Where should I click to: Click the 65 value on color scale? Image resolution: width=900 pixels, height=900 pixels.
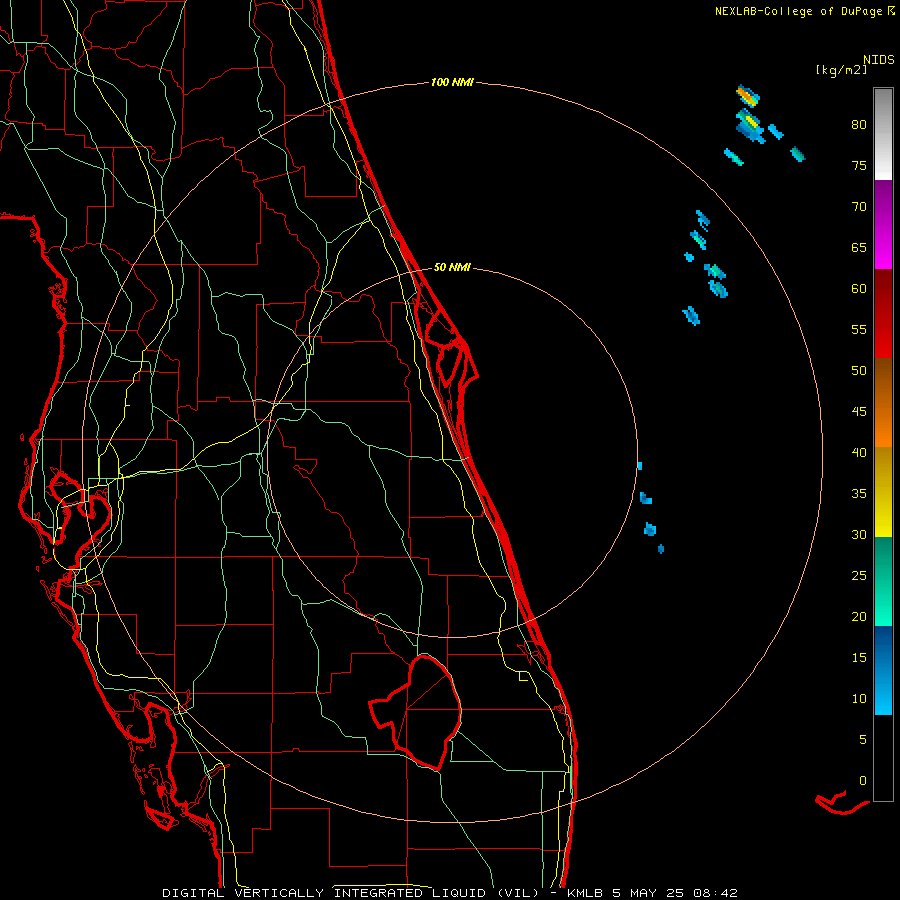[859, 247]
